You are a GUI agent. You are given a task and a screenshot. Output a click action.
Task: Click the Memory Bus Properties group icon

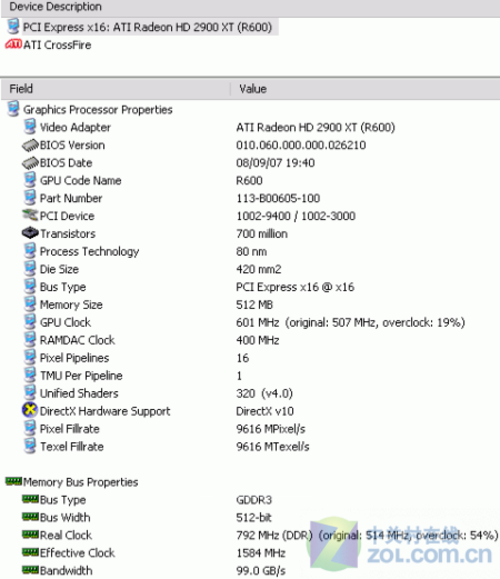[x=14, y=481]
